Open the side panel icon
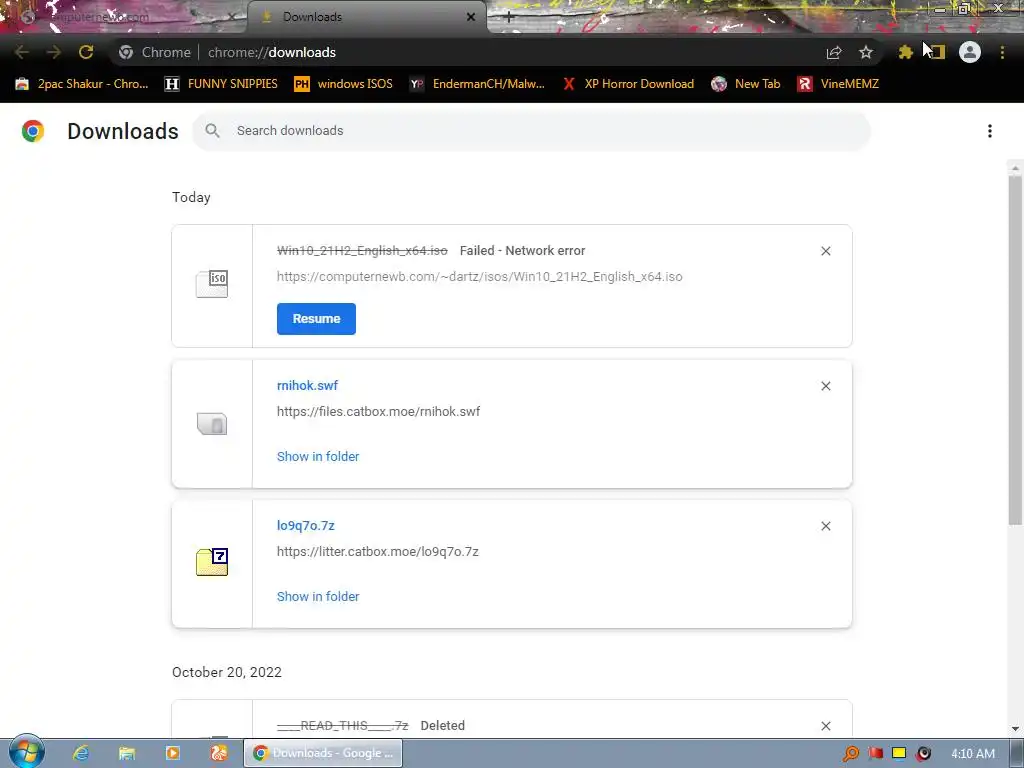Image resolution: width=1024 pixels, height=768 pixels. click(938, 52)
